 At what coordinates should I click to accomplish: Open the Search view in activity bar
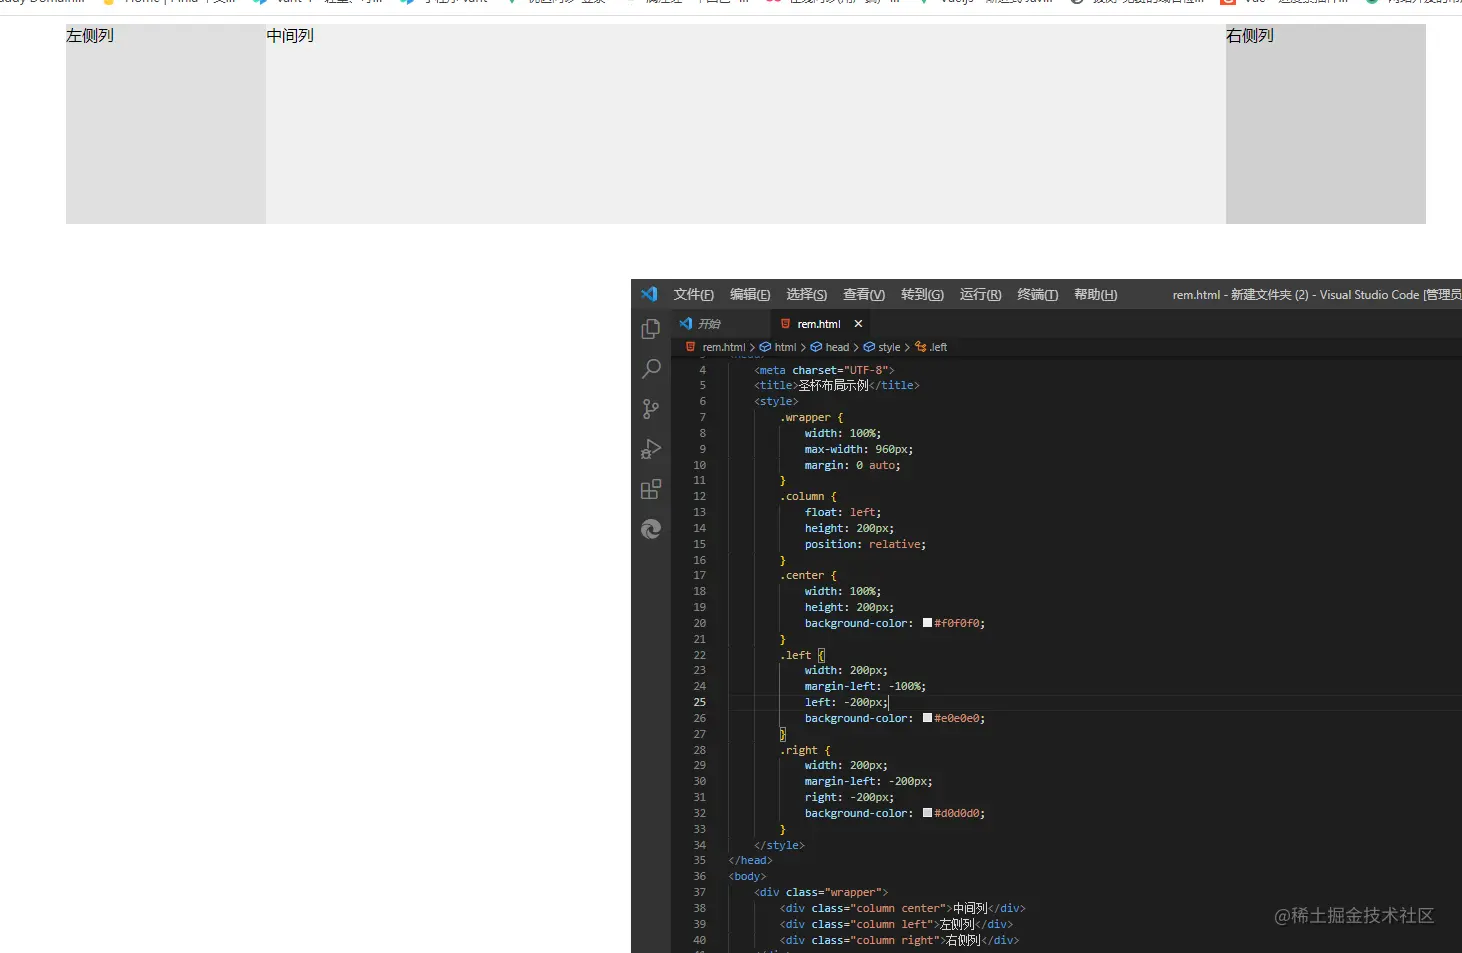pos(651,369)
